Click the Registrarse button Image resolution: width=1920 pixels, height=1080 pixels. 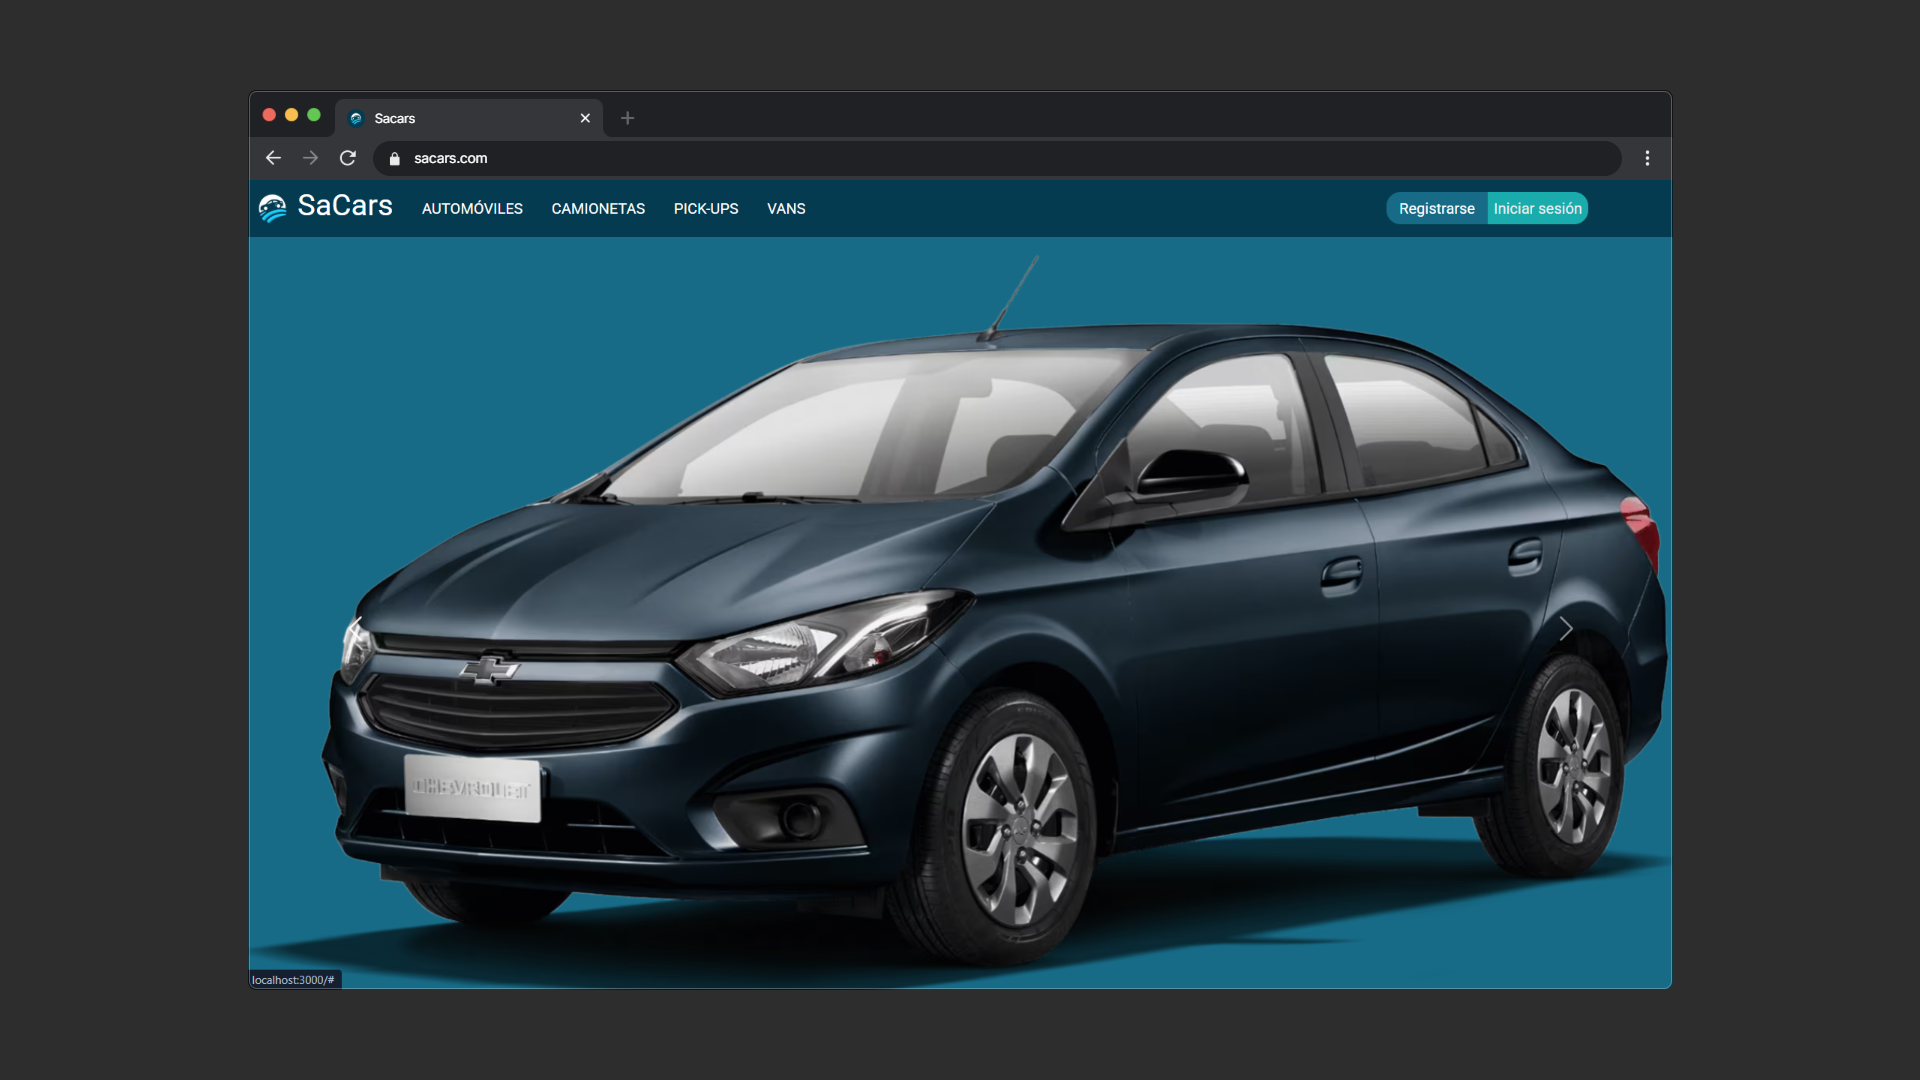pyautogui.click(x=1437, y=208)
